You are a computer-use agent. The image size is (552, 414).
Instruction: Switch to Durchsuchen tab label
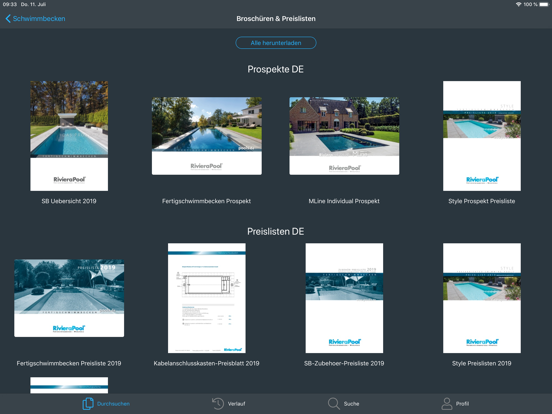click(x=113, y=404)
